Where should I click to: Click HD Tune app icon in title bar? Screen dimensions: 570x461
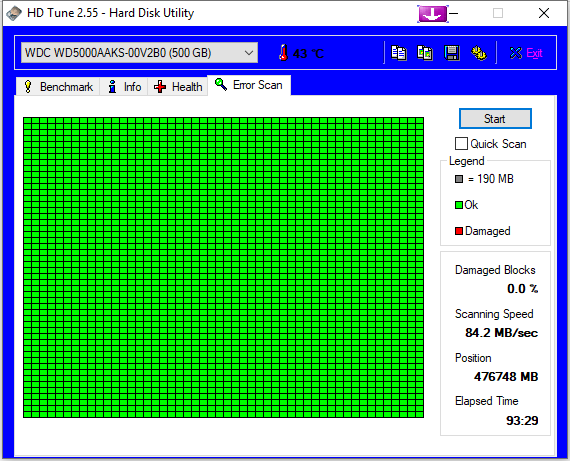pyautogui.click(x=14, y=13)
